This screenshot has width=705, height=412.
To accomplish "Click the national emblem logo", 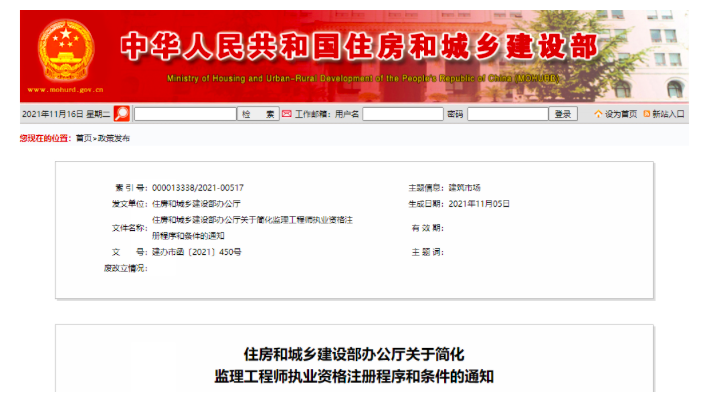I will click(66, 50).
